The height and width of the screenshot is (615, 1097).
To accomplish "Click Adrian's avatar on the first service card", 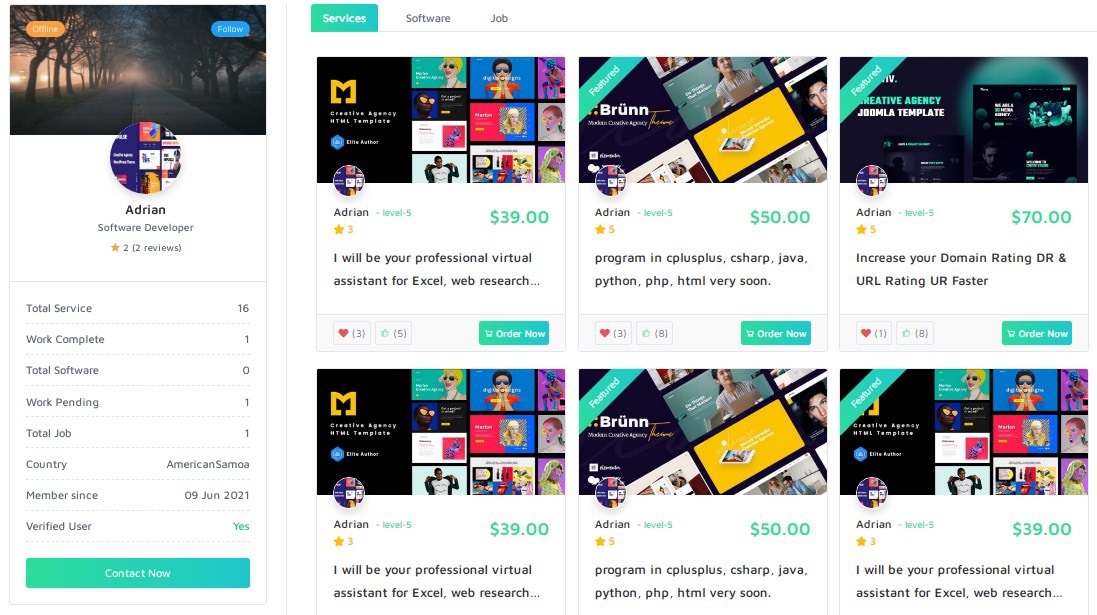I will pyautogui.click(x=349, y=181).
